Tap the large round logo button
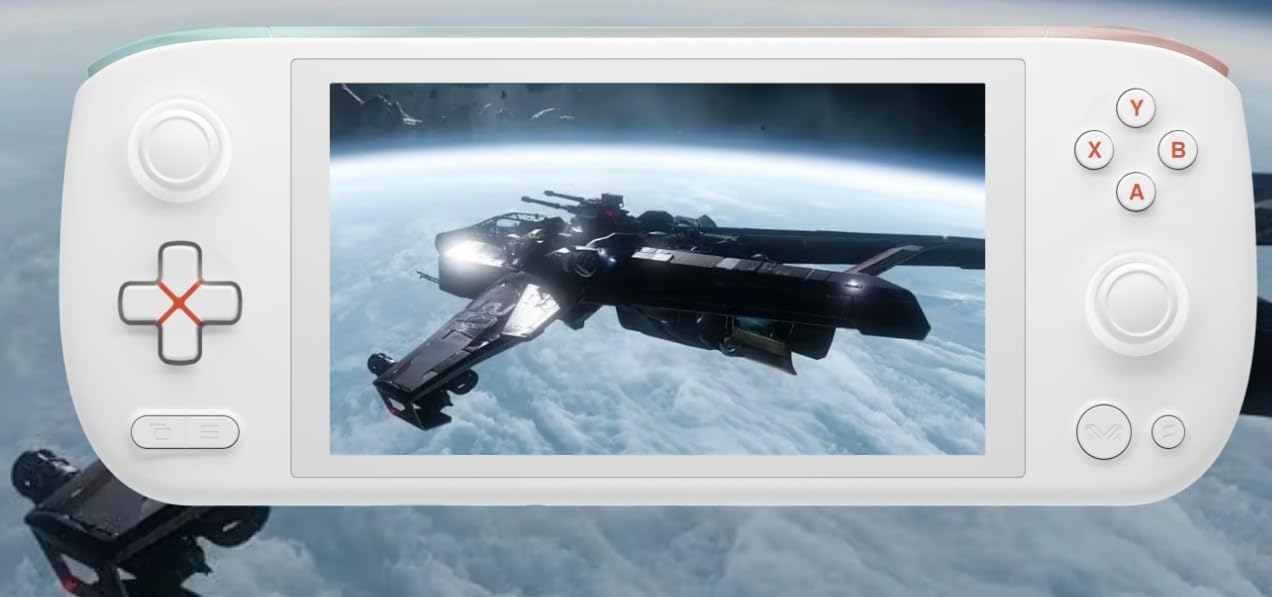1272x597 pixels. [1104, 432]
